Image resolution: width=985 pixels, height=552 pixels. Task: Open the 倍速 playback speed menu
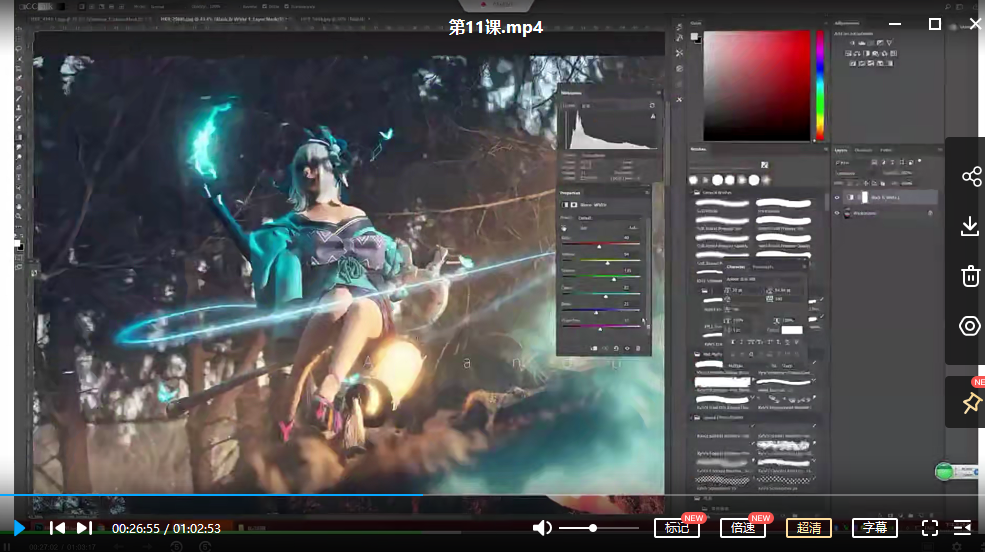[742, 528]
